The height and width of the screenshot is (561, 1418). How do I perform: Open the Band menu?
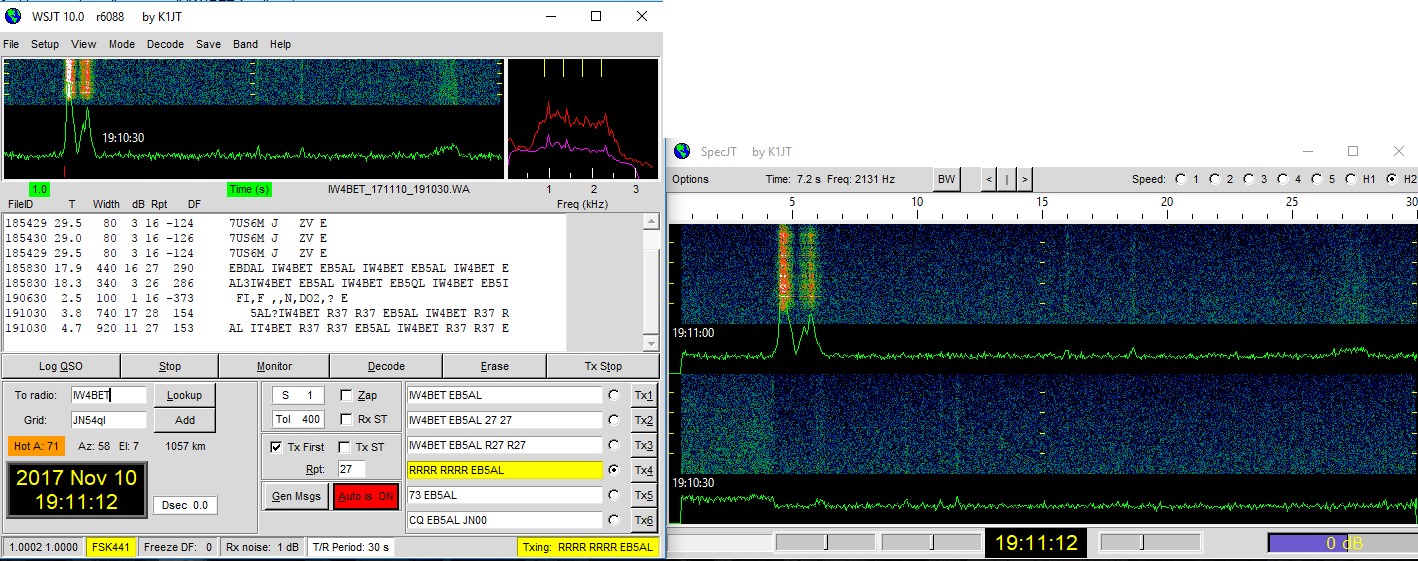245,44
